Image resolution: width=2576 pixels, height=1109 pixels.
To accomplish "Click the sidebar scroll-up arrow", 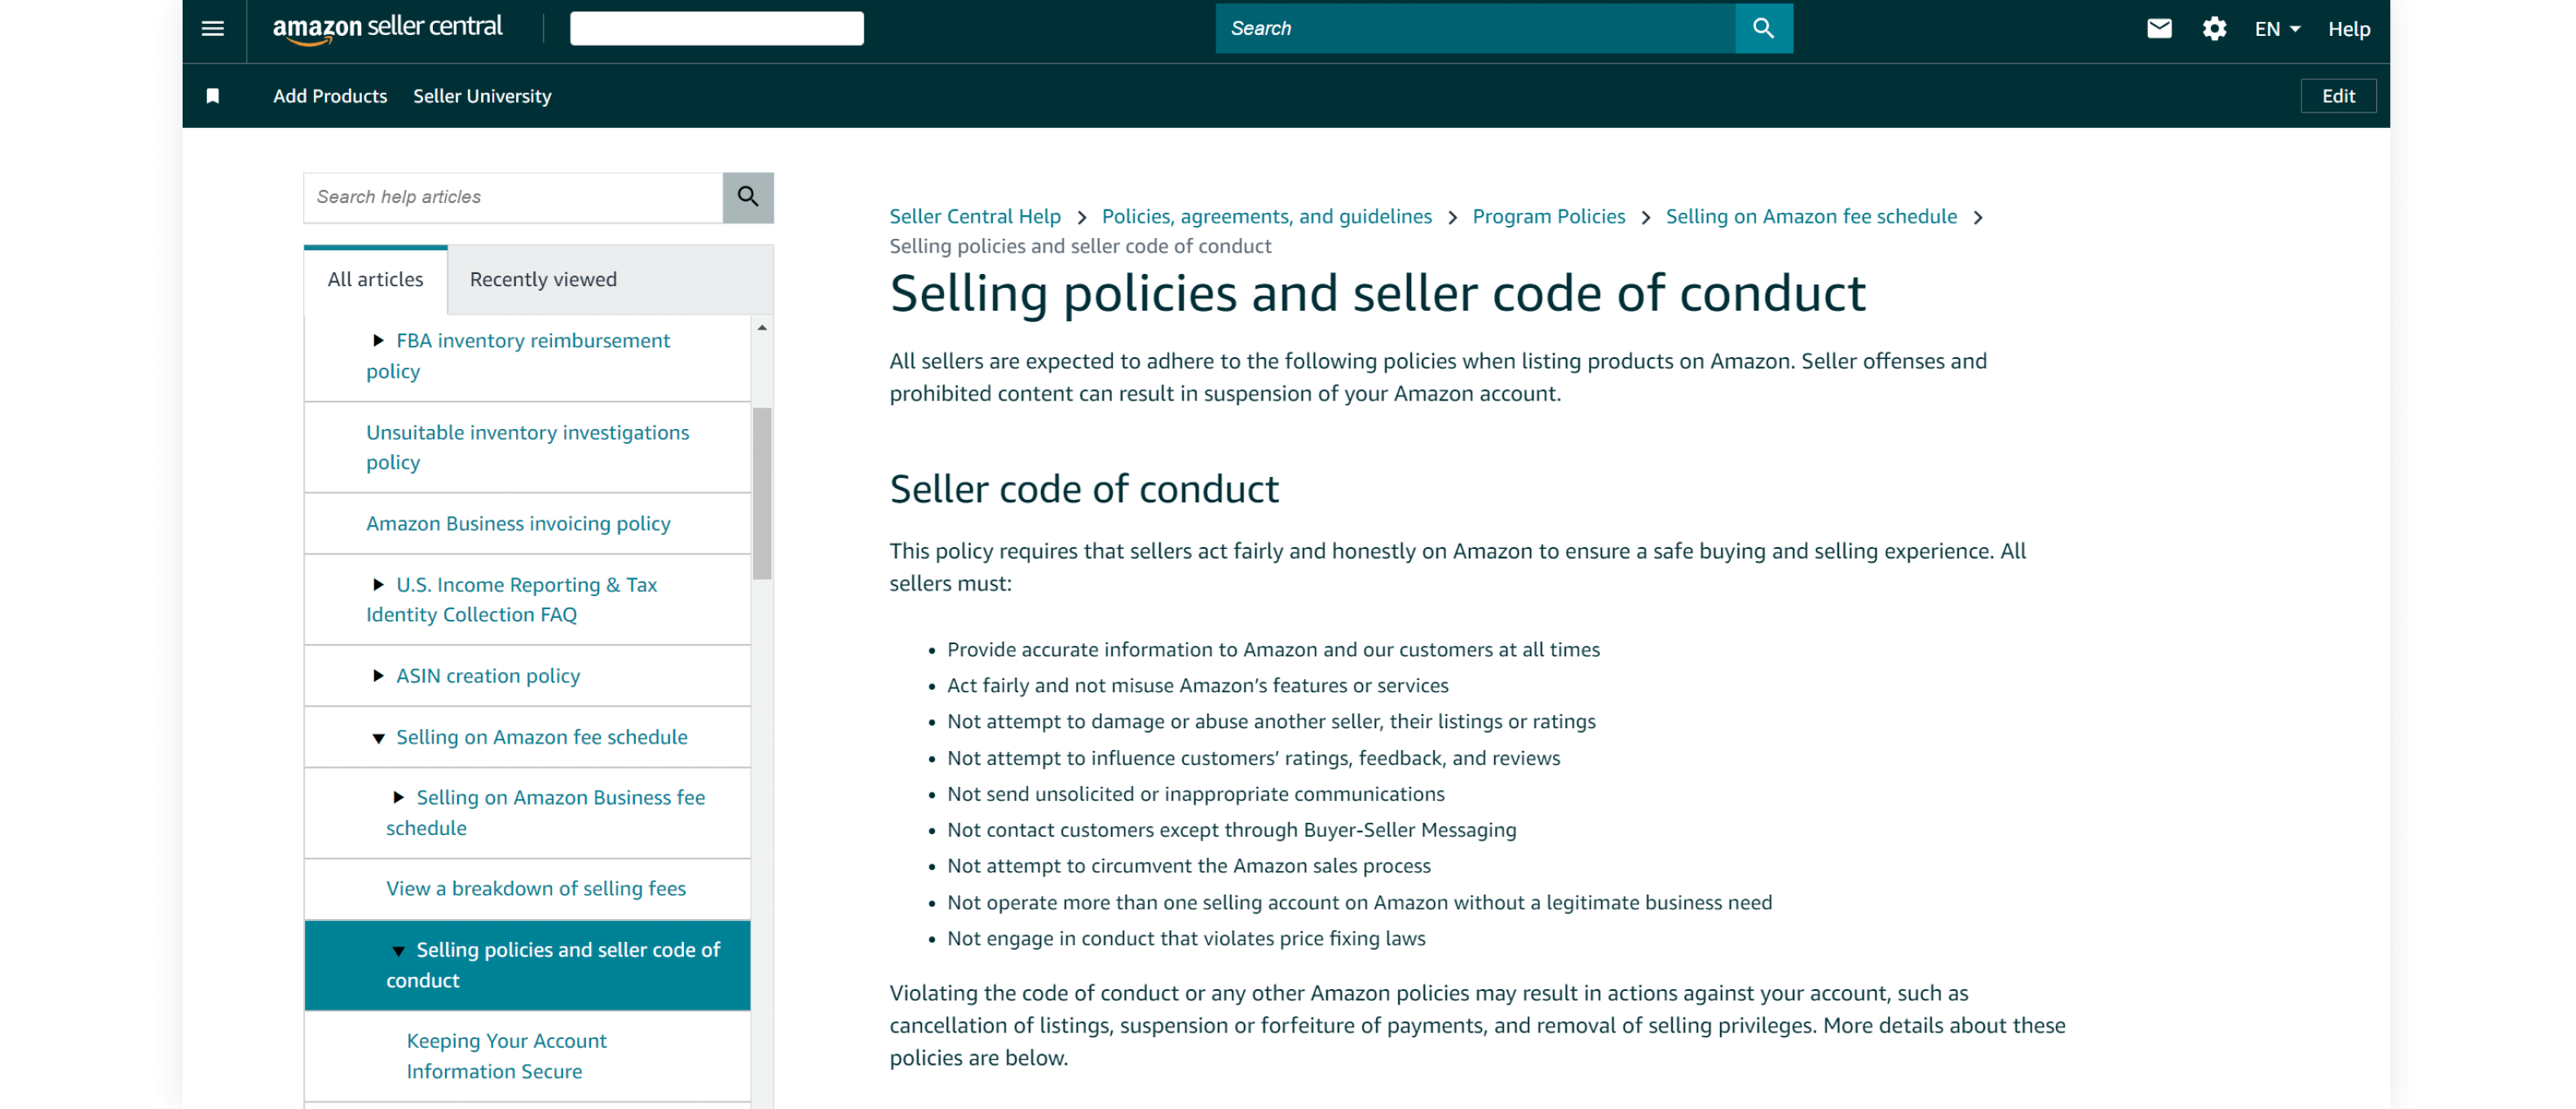I will tap(762, 328).
